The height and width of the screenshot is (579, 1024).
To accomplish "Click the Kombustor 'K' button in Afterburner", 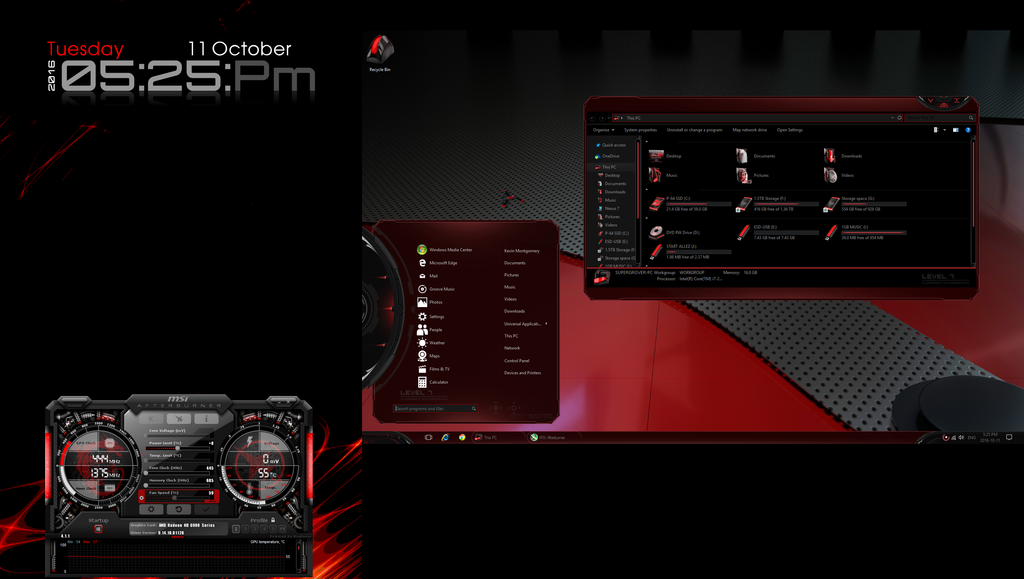I will [x=151, y=417].
